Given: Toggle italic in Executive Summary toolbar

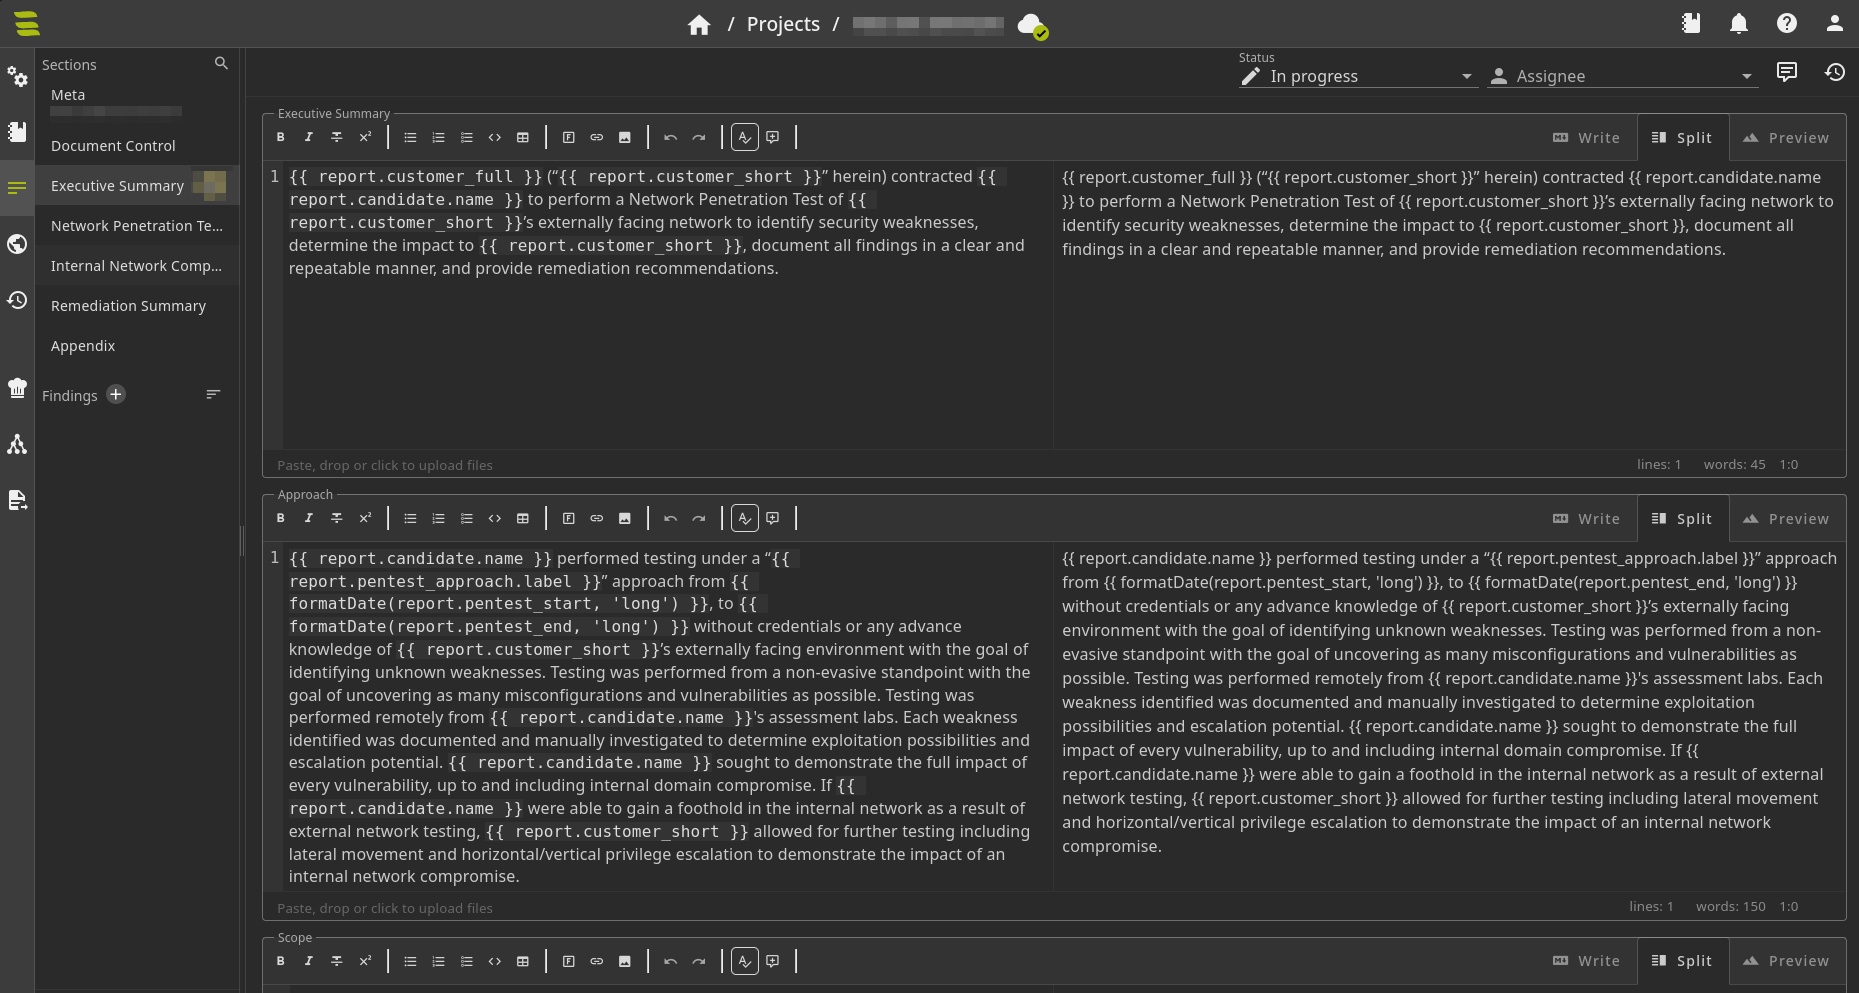Looking at the screenshot, I should click(x=309, y=137).
